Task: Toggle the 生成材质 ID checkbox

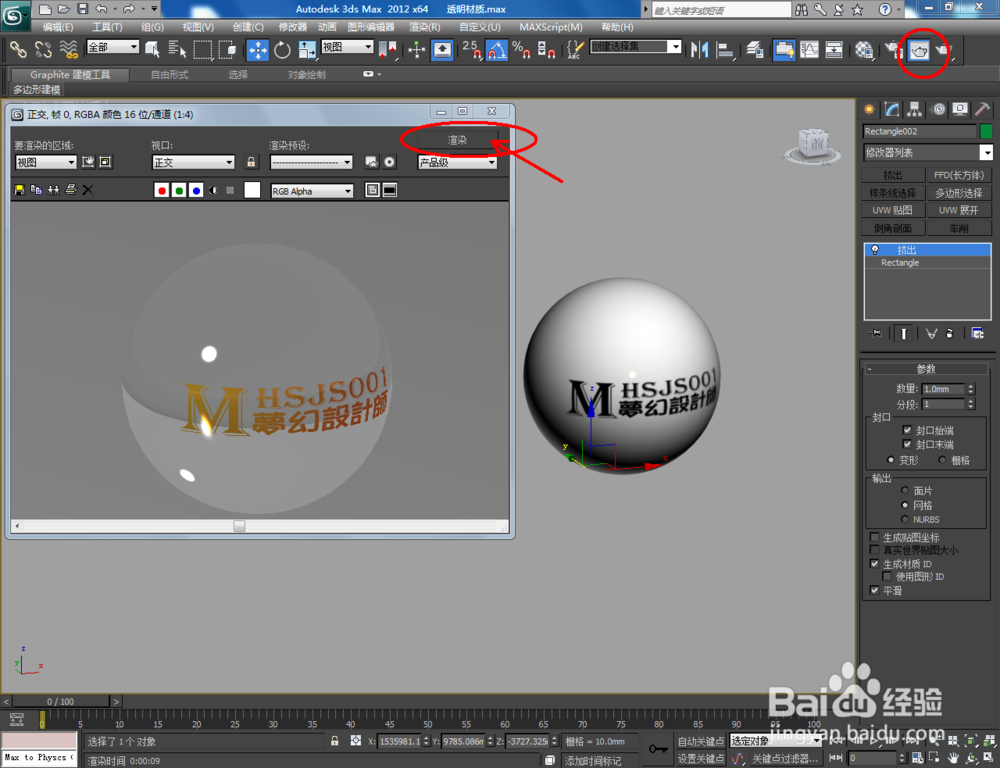Action: coord(874,564)
